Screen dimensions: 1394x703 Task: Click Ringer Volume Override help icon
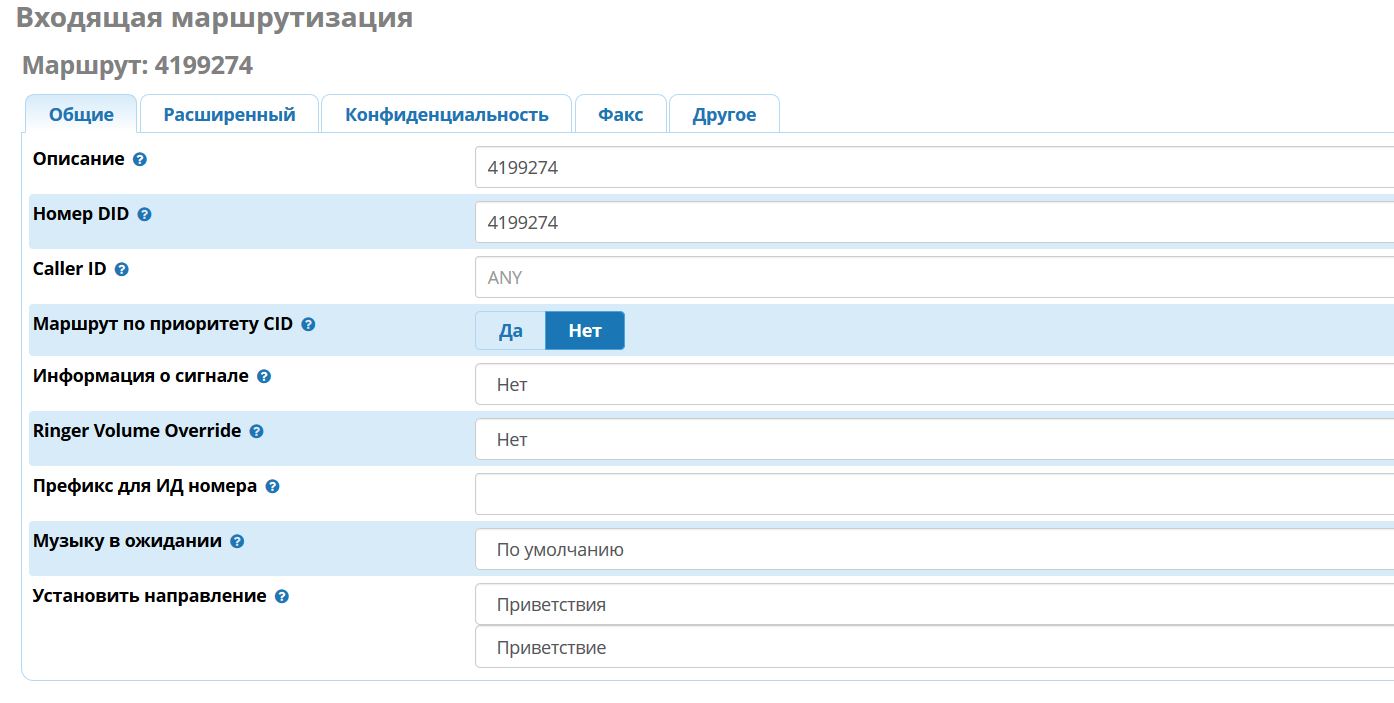(x=256, y=432)
